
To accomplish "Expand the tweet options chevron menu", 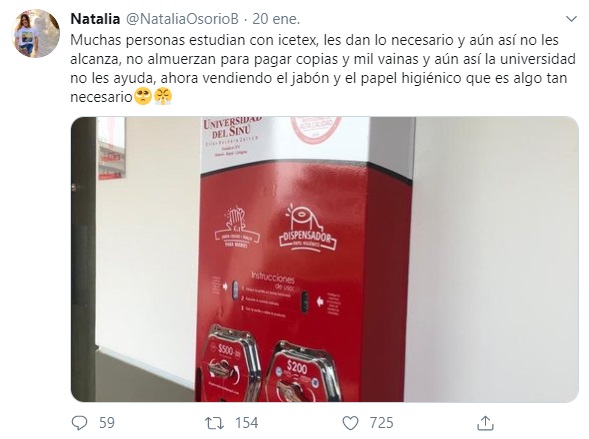I will tap(571, 19).
